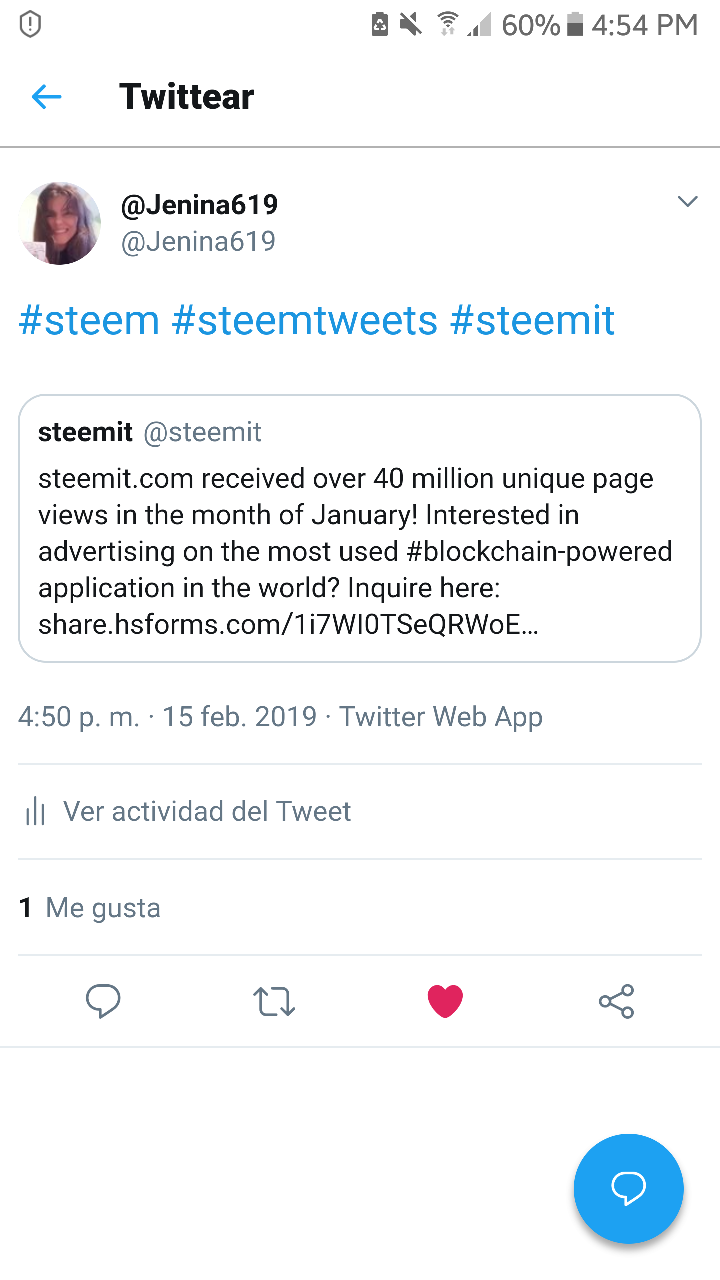
Task: Tap the retweet arrows icon
Action: click(x=273, y=1001)
